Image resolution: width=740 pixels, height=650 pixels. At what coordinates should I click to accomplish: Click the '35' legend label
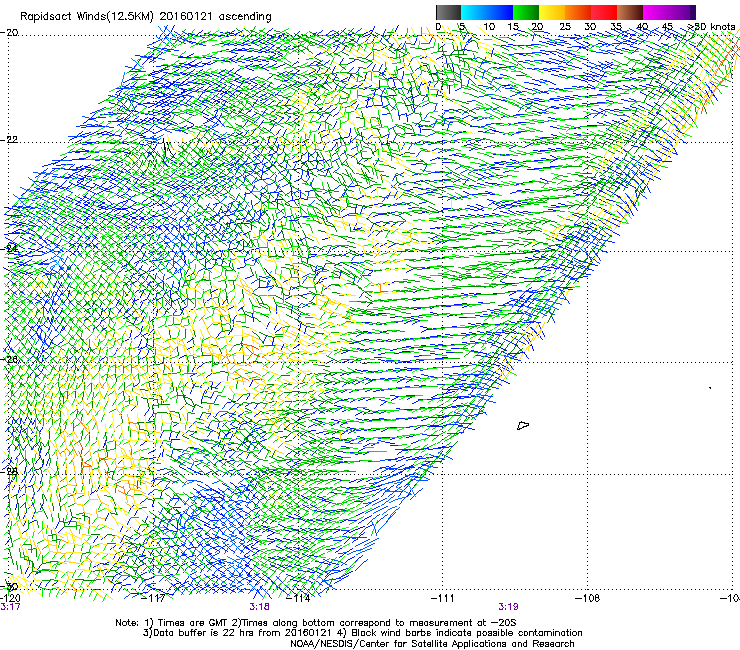[x=616, y=27]
